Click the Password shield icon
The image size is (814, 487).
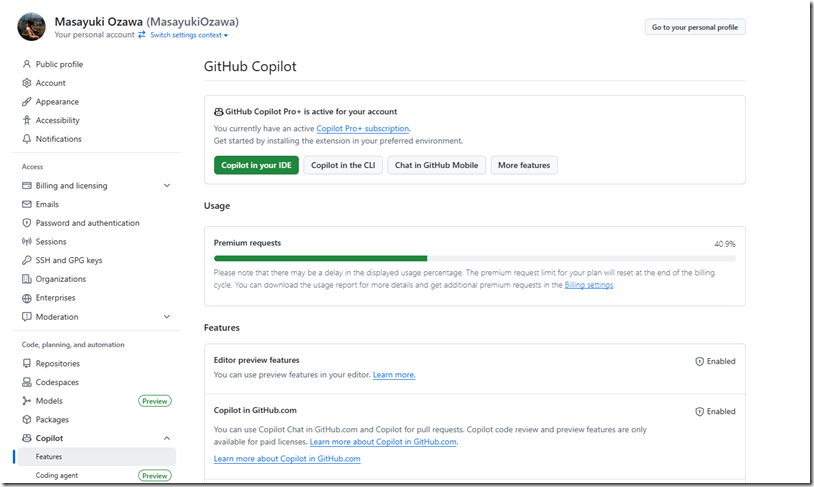pos(26,223)
